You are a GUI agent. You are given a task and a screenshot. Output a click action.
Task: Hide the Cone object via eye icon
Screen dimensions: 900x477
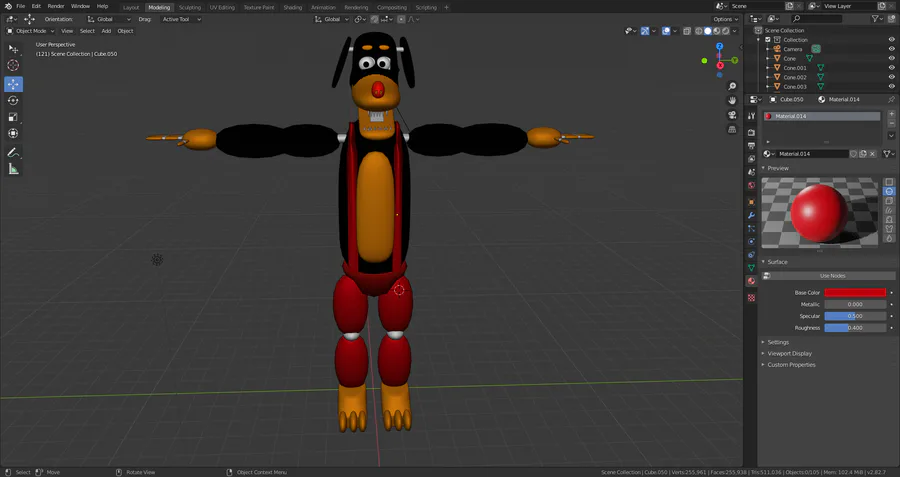891,58
